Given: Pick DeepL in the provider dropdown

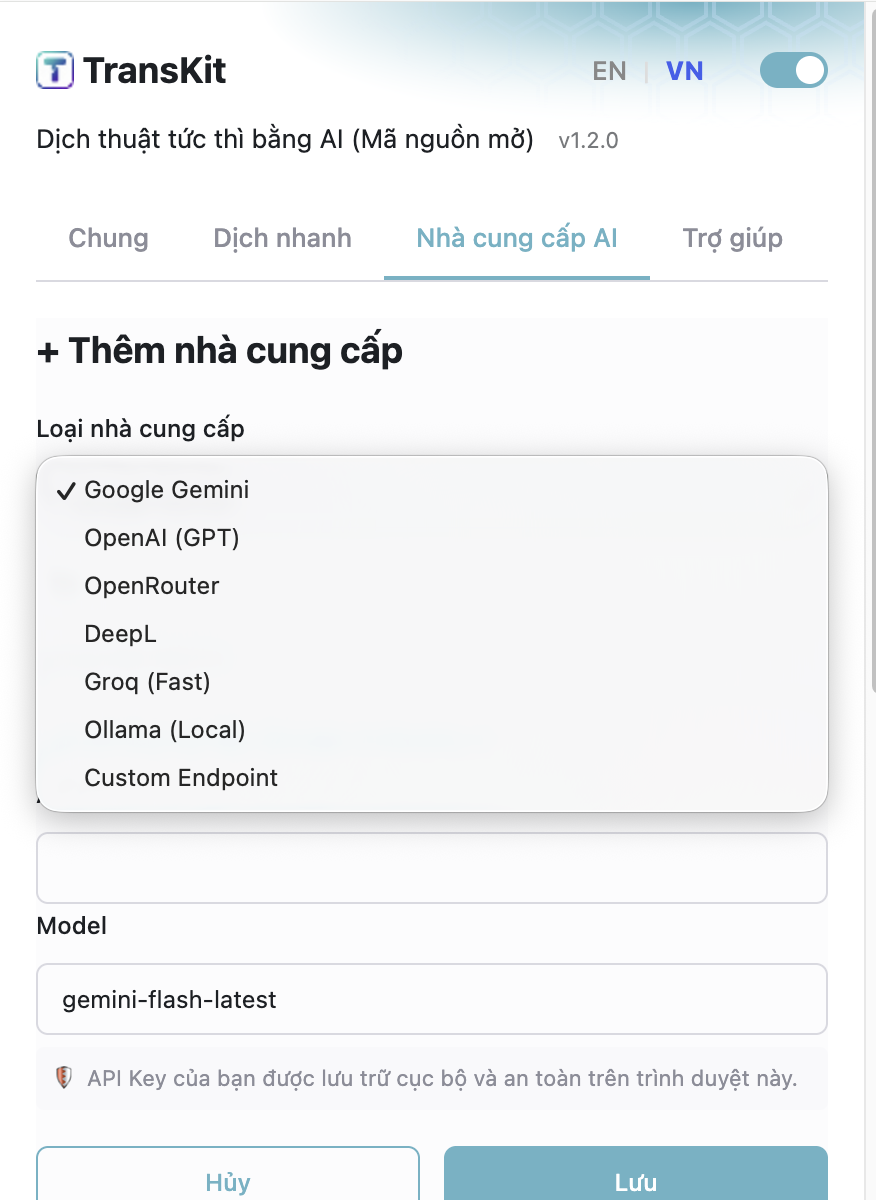Looking at the screenshot, I should (x=120, y=634).
